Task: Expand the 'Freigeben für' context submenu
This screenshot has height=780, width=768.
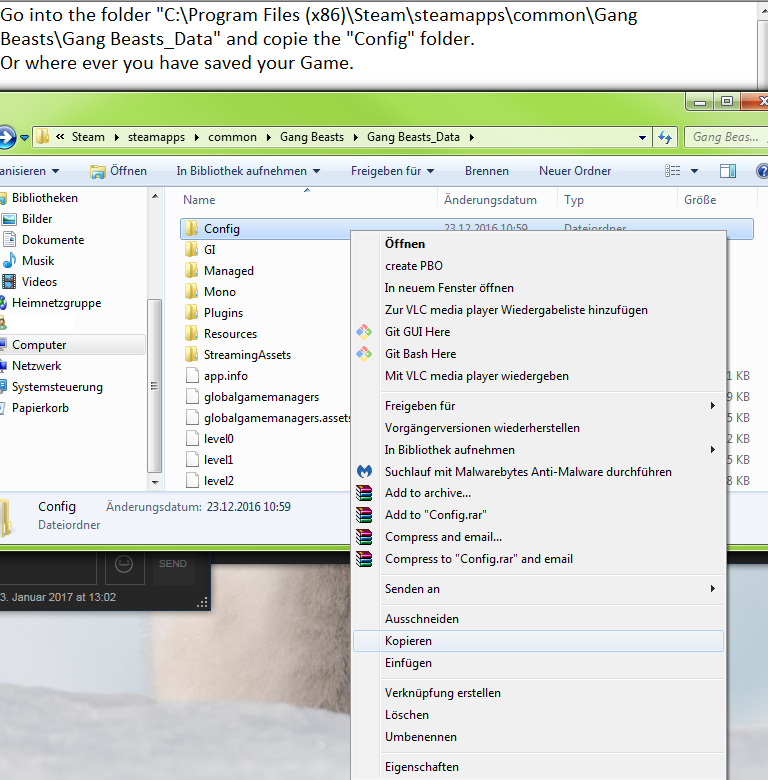Action: pyautogui.click(x=713, y=406)
